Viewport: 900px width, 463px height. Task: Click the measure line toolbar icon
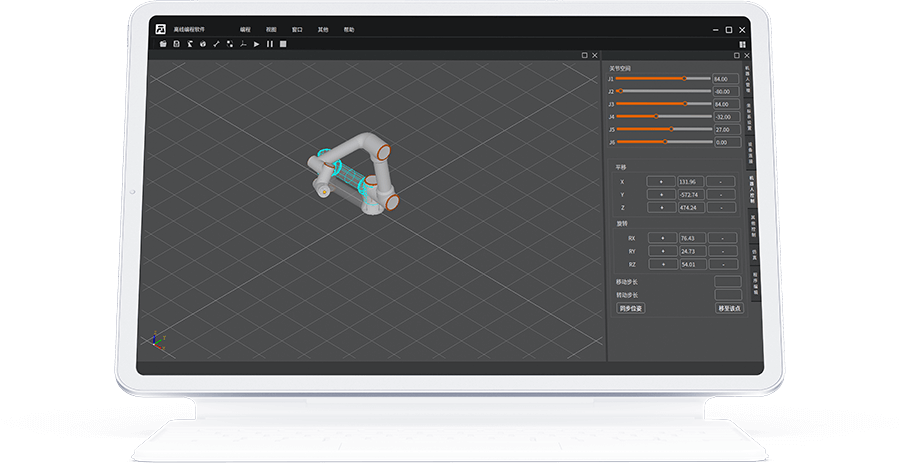coord(216,44)
